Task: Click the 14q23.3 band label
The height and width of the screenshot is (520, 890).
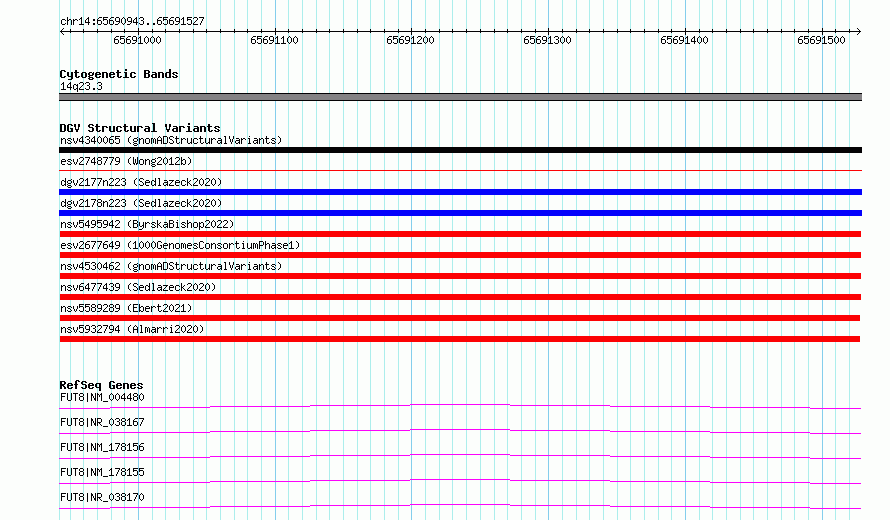Action: point(81,86)
